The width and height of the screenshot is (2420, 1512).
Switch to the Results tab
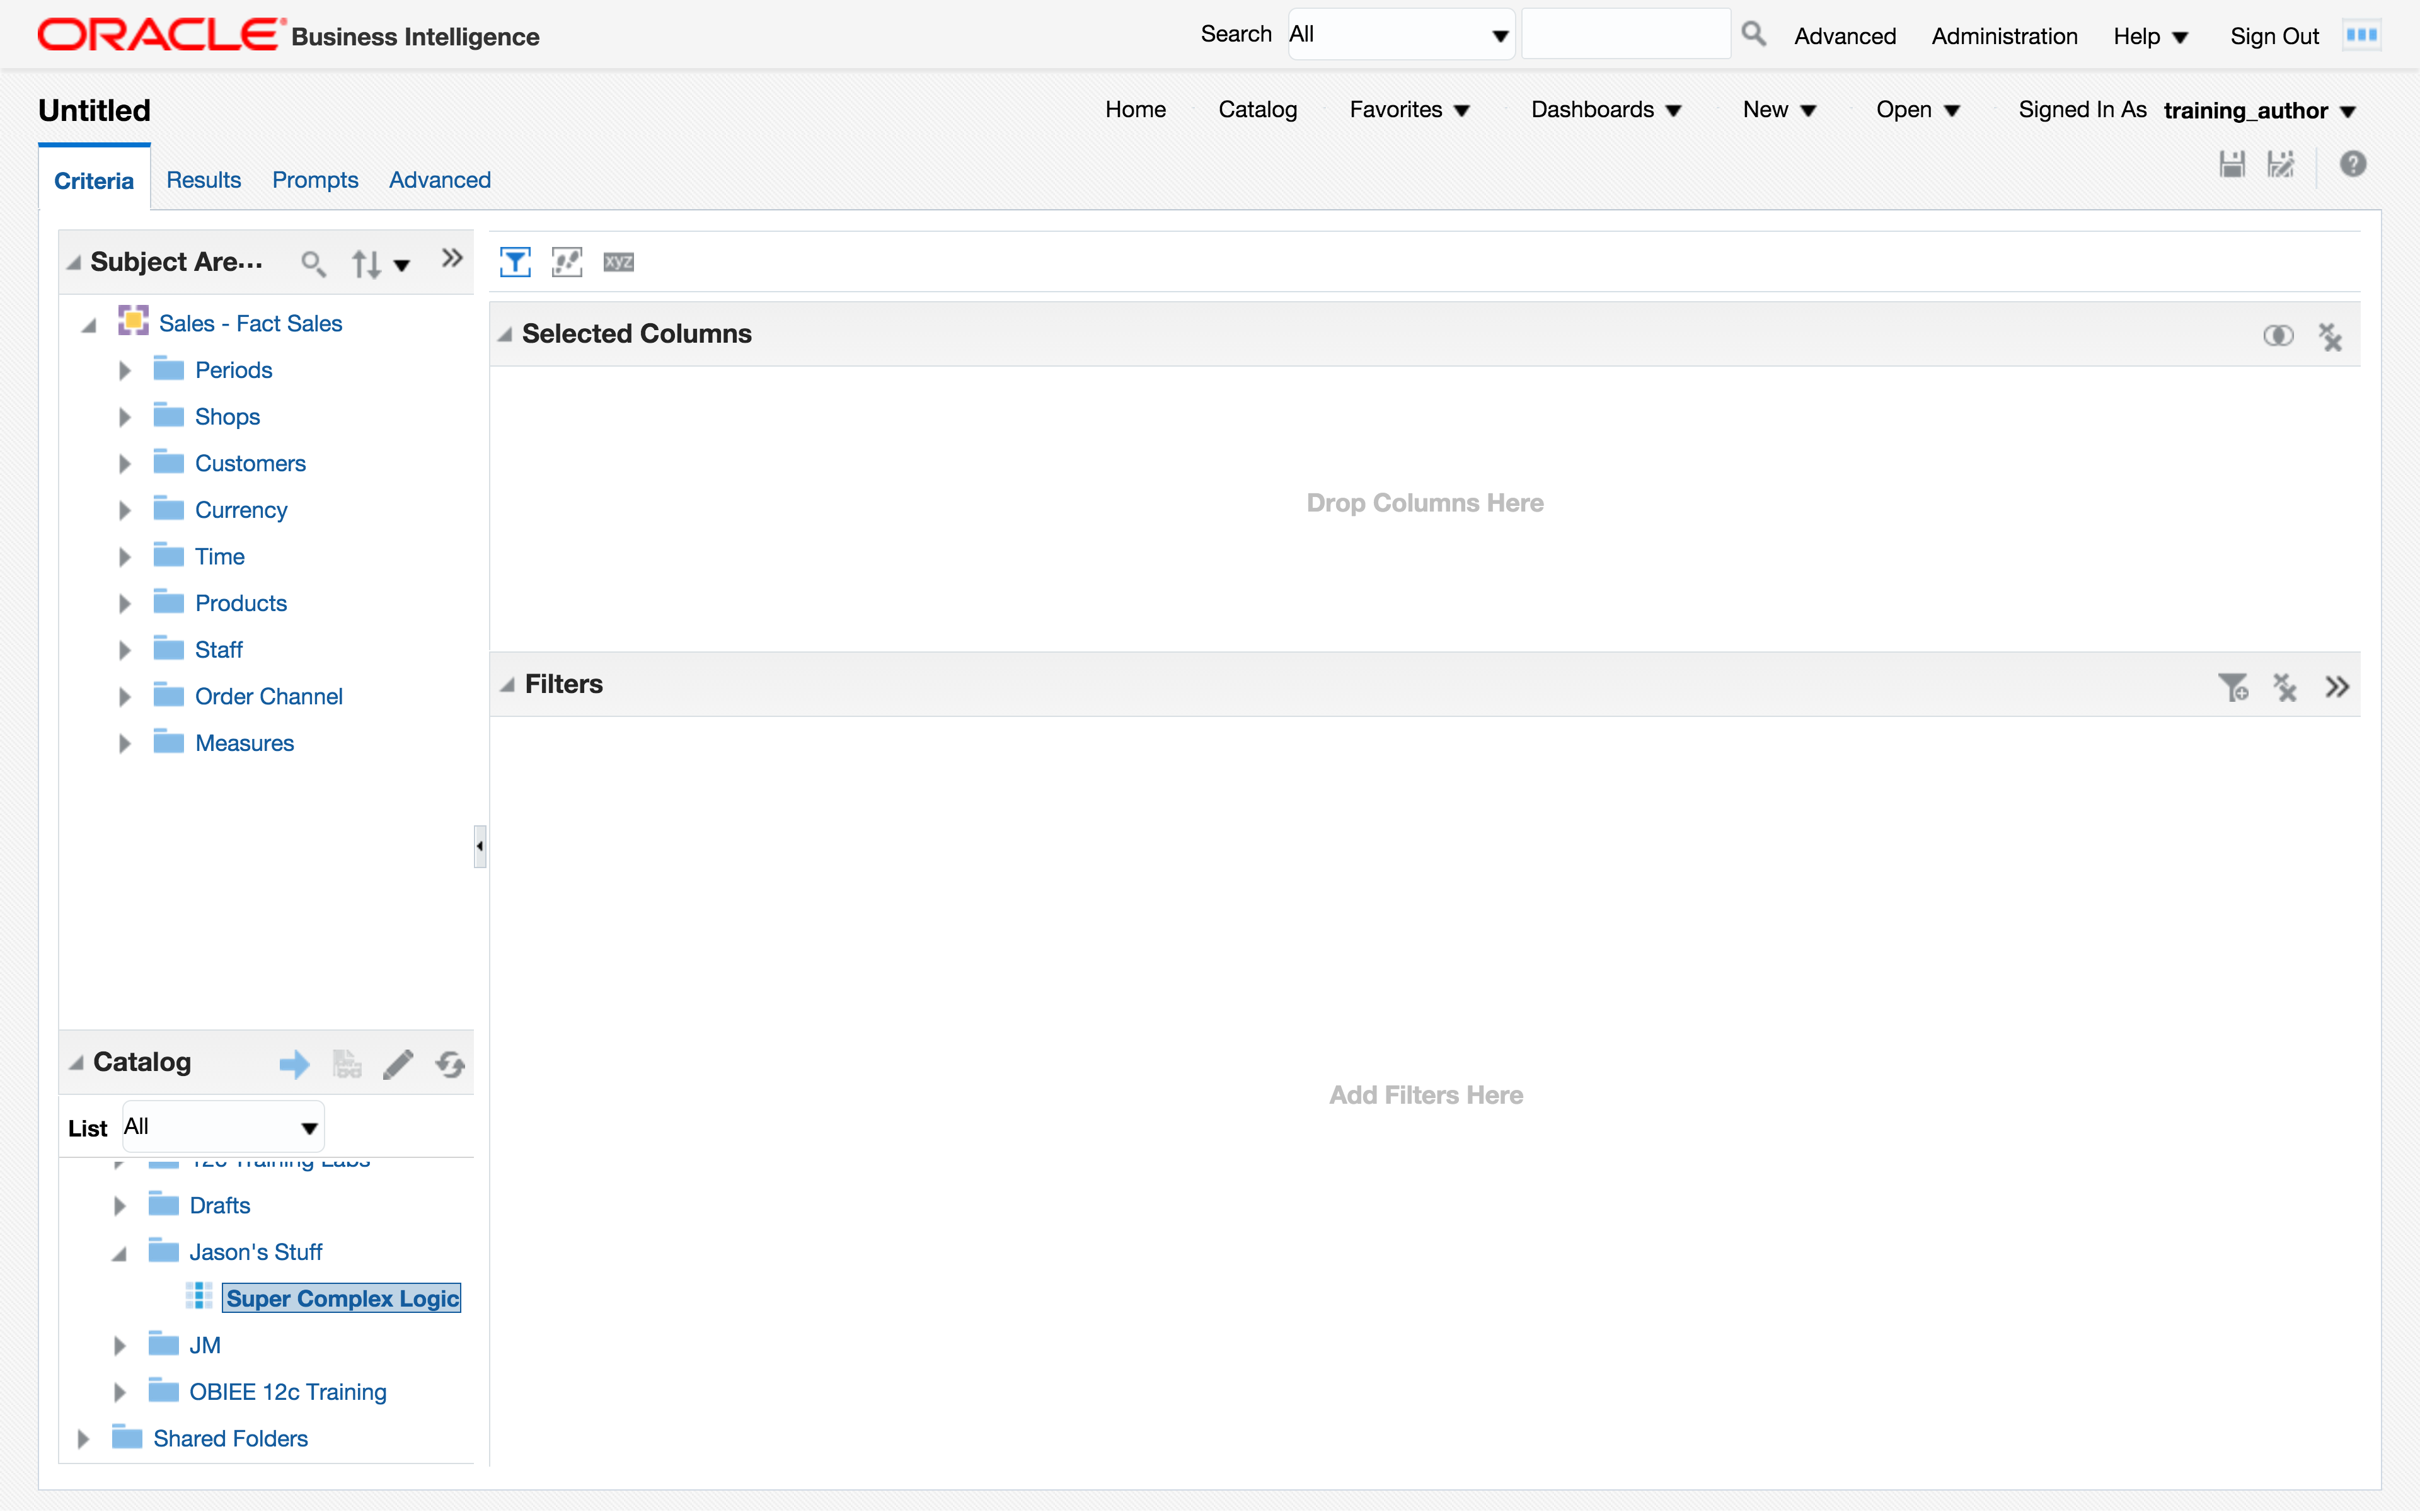pyautogui.click(x=203, y=180)
